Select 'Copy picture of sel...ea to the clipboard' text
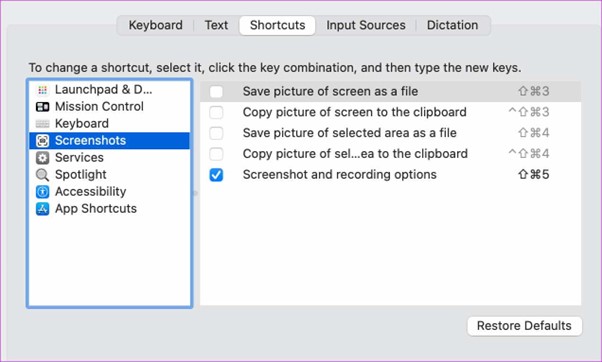This screenshot has height=362, width=602. click(x=356, y=154)
